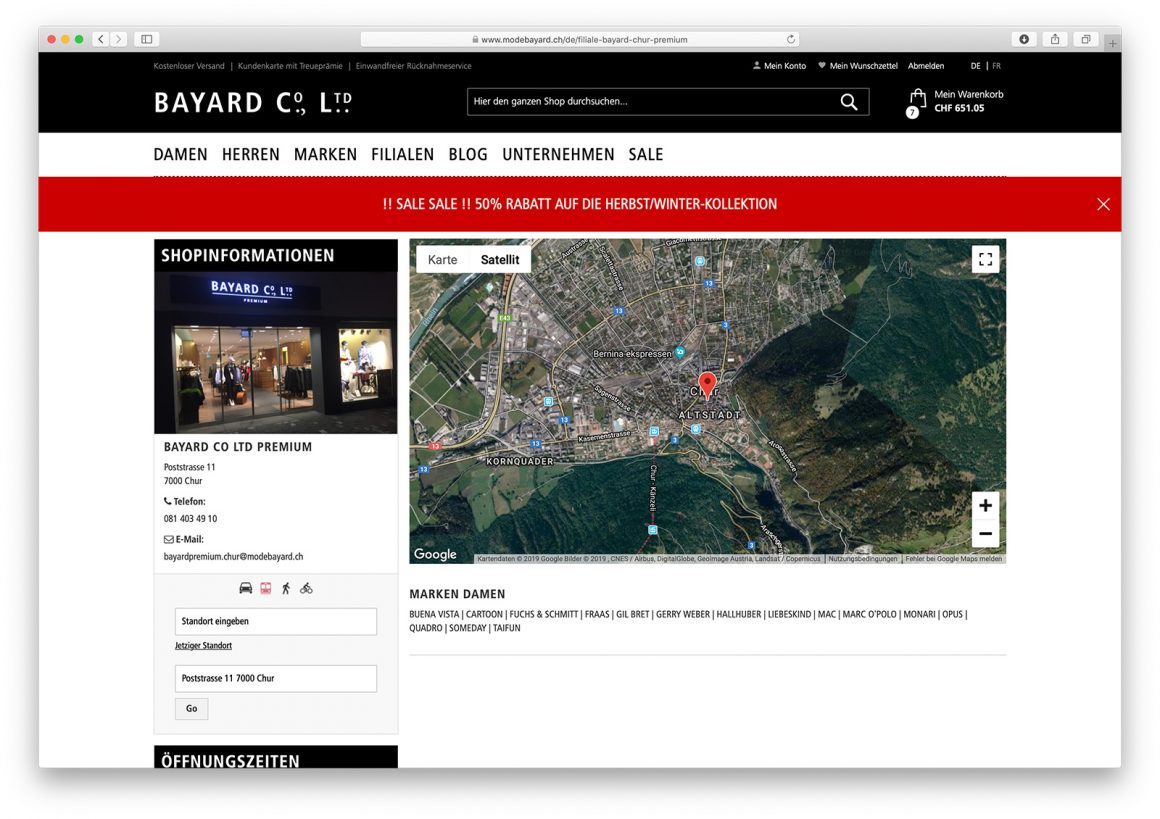Click the Poststrasse 11 destination field
The image size is (1160, 819).
276,678
